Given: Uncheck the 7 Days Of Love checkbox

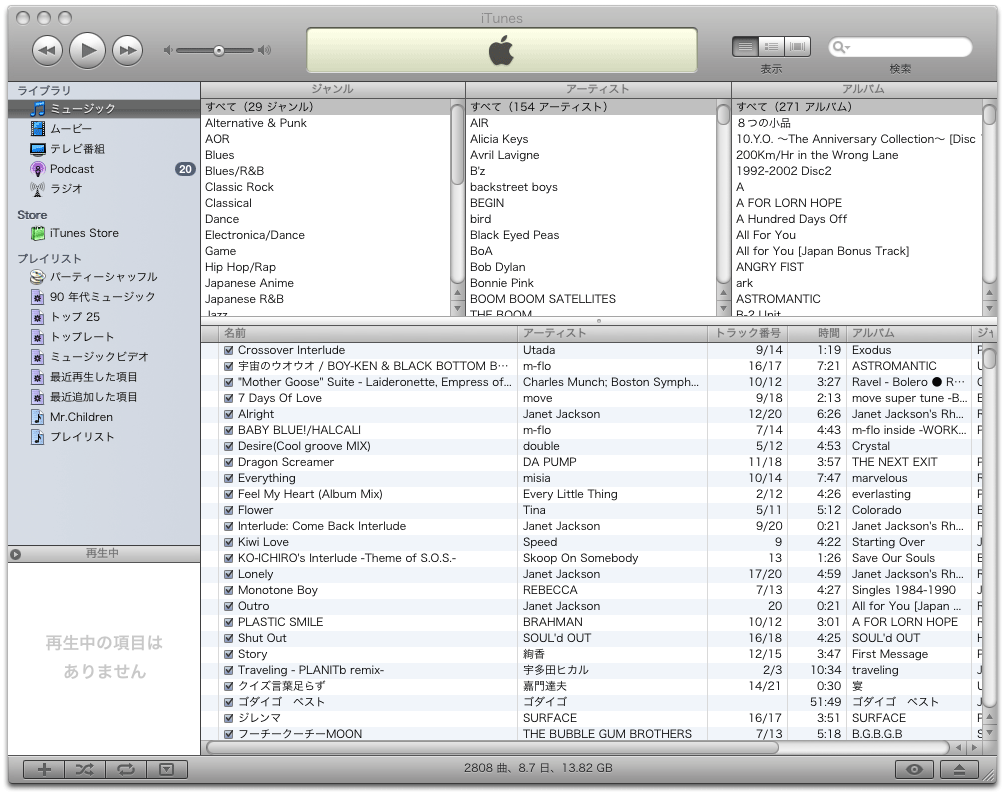Looking at the screenshot, I should (x=228, y=398).
